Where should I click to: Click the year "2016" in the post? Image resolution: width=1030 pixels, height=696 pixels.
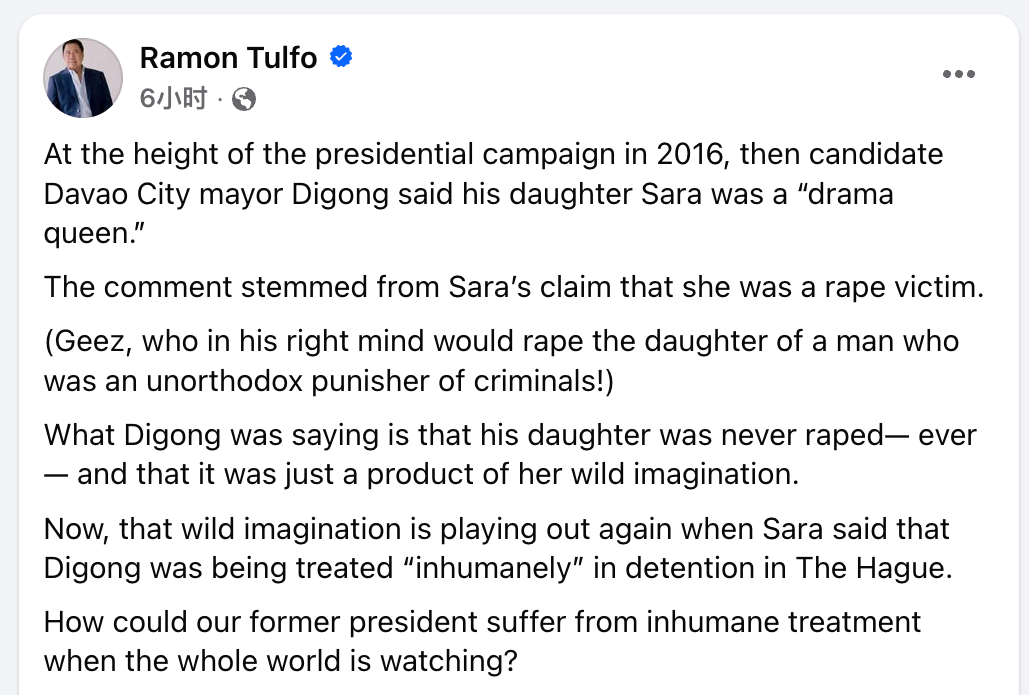point(693,155)
